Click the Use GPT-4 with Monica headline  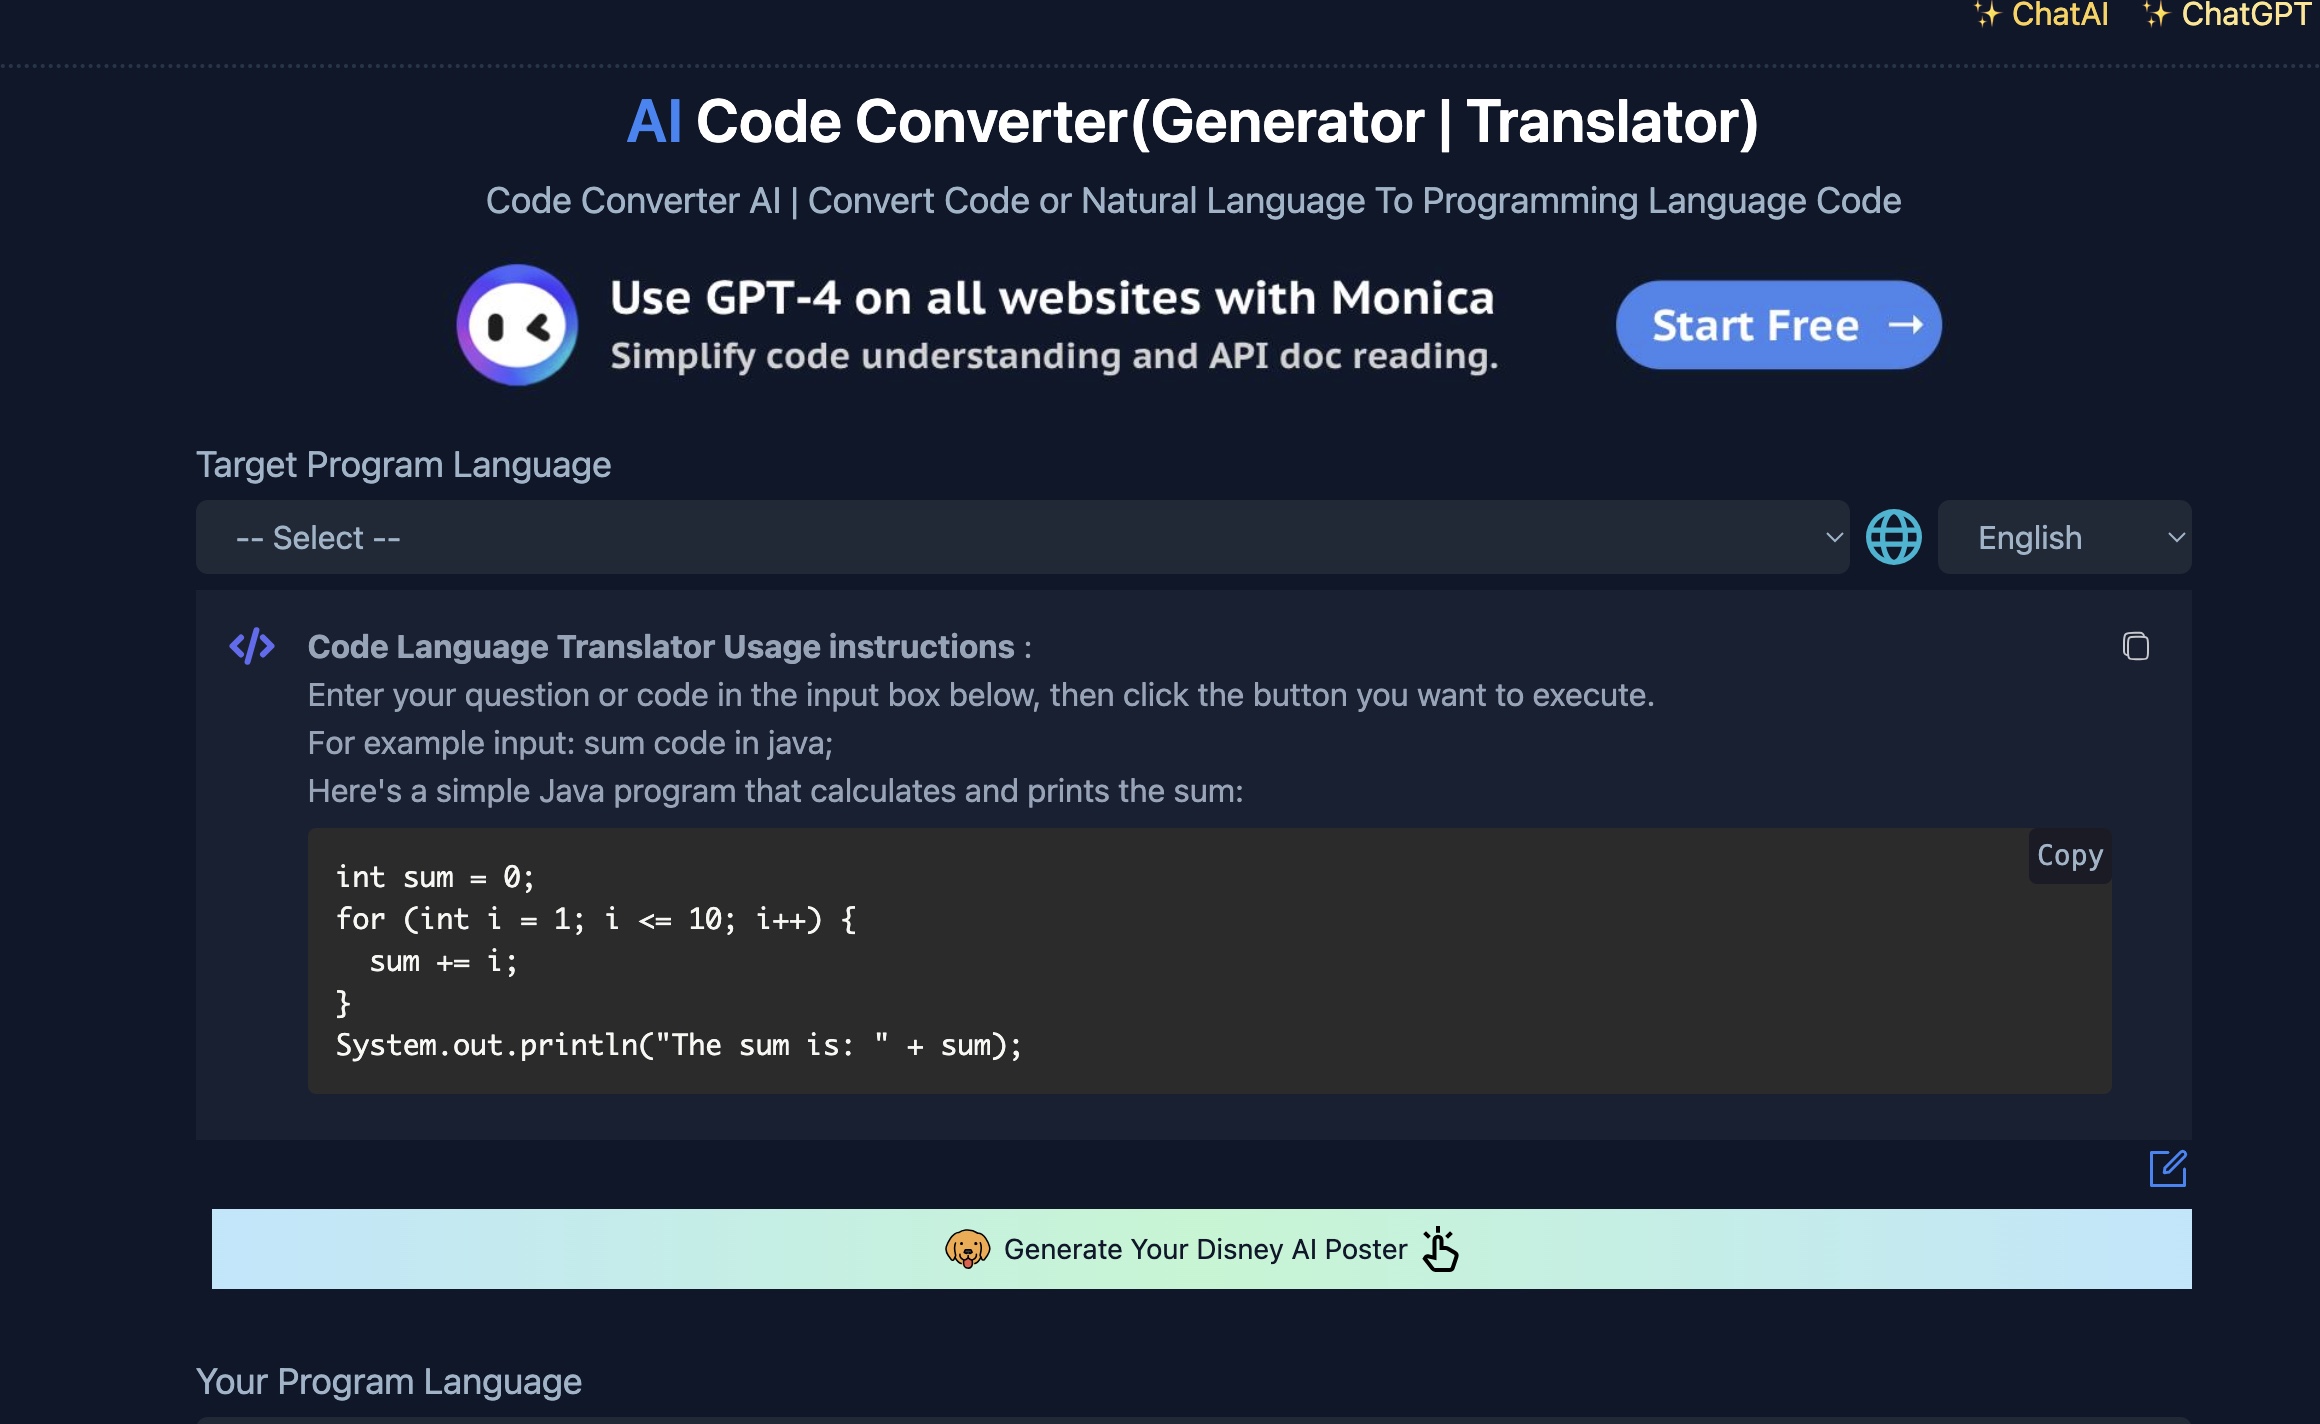click(x=1051, y=298)
